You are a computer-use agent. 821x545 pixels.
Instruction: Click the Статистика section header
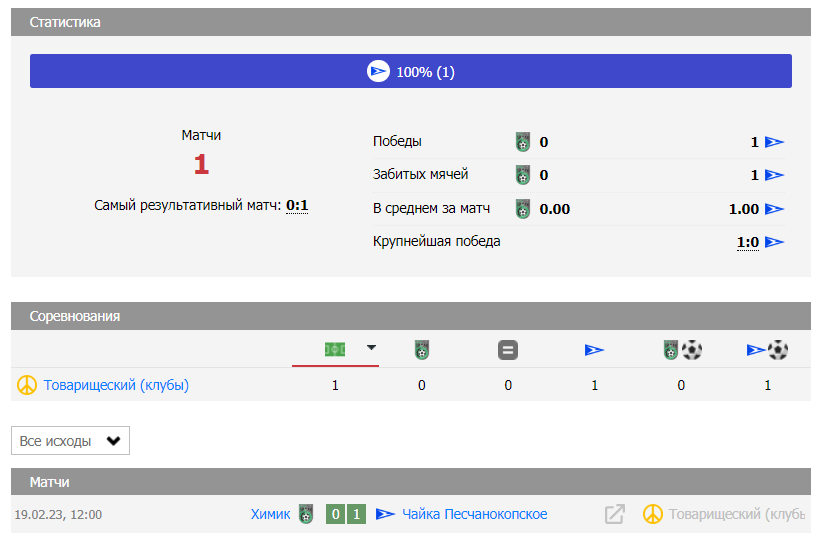pyautogui.click(x=65, y=22)
